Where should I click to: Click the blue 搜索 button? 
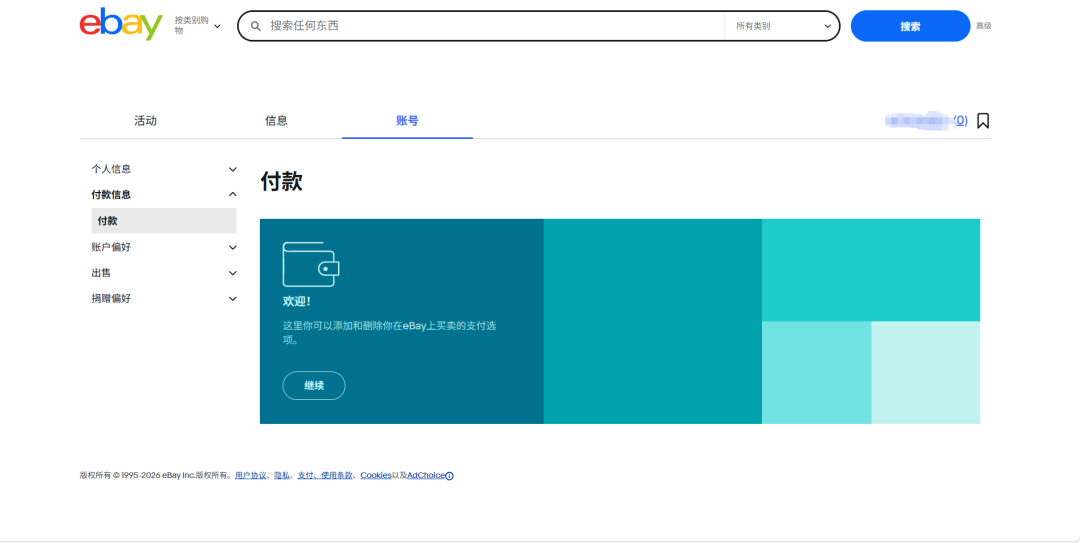pyautogui.click(x=910, y=26)
